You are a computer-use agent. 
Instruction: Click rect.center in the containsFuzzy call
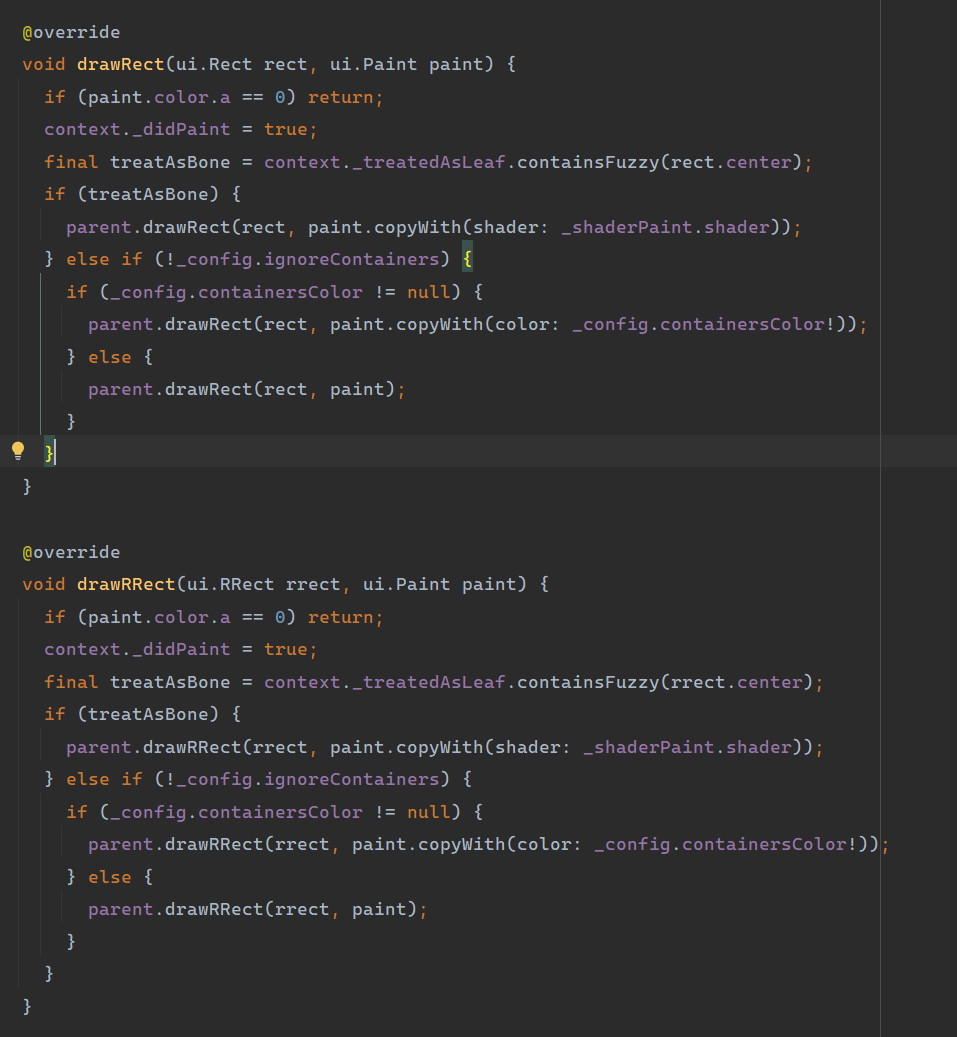pyautogui.click(x=731, y=162)
